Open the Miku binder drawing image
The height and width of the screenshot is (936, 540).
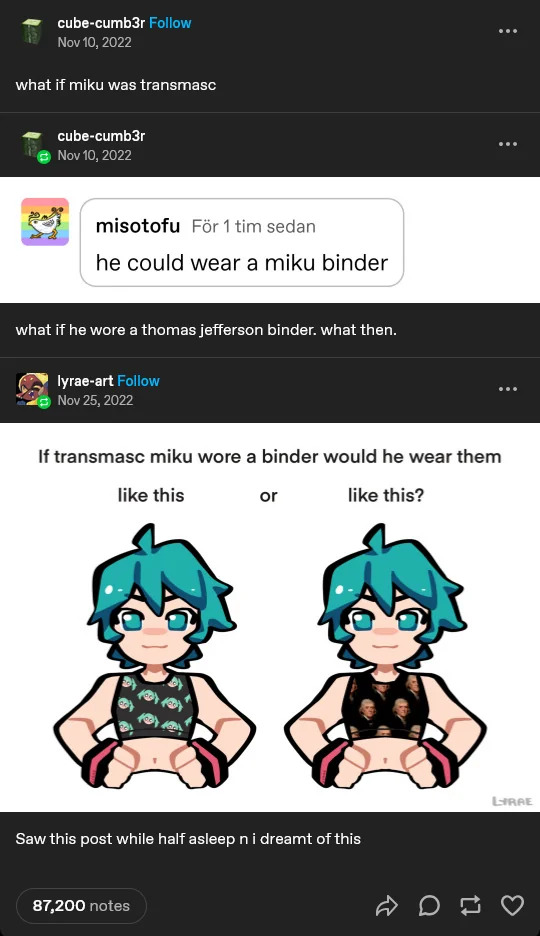270,617
